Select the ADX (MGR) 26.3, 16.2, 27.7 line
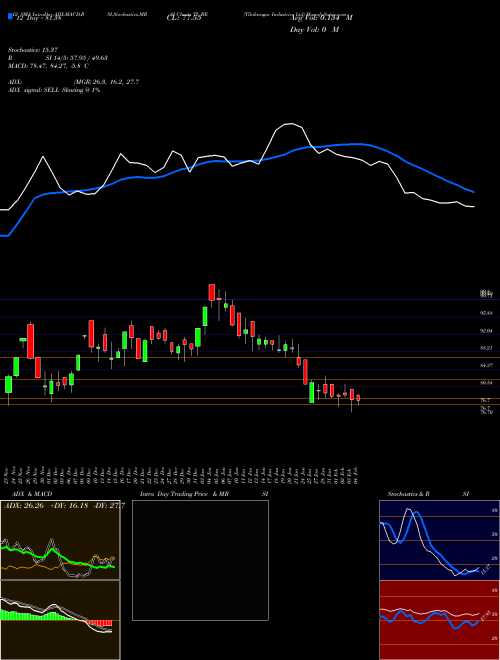Screen dimensions: 500x660 [73, 82]
